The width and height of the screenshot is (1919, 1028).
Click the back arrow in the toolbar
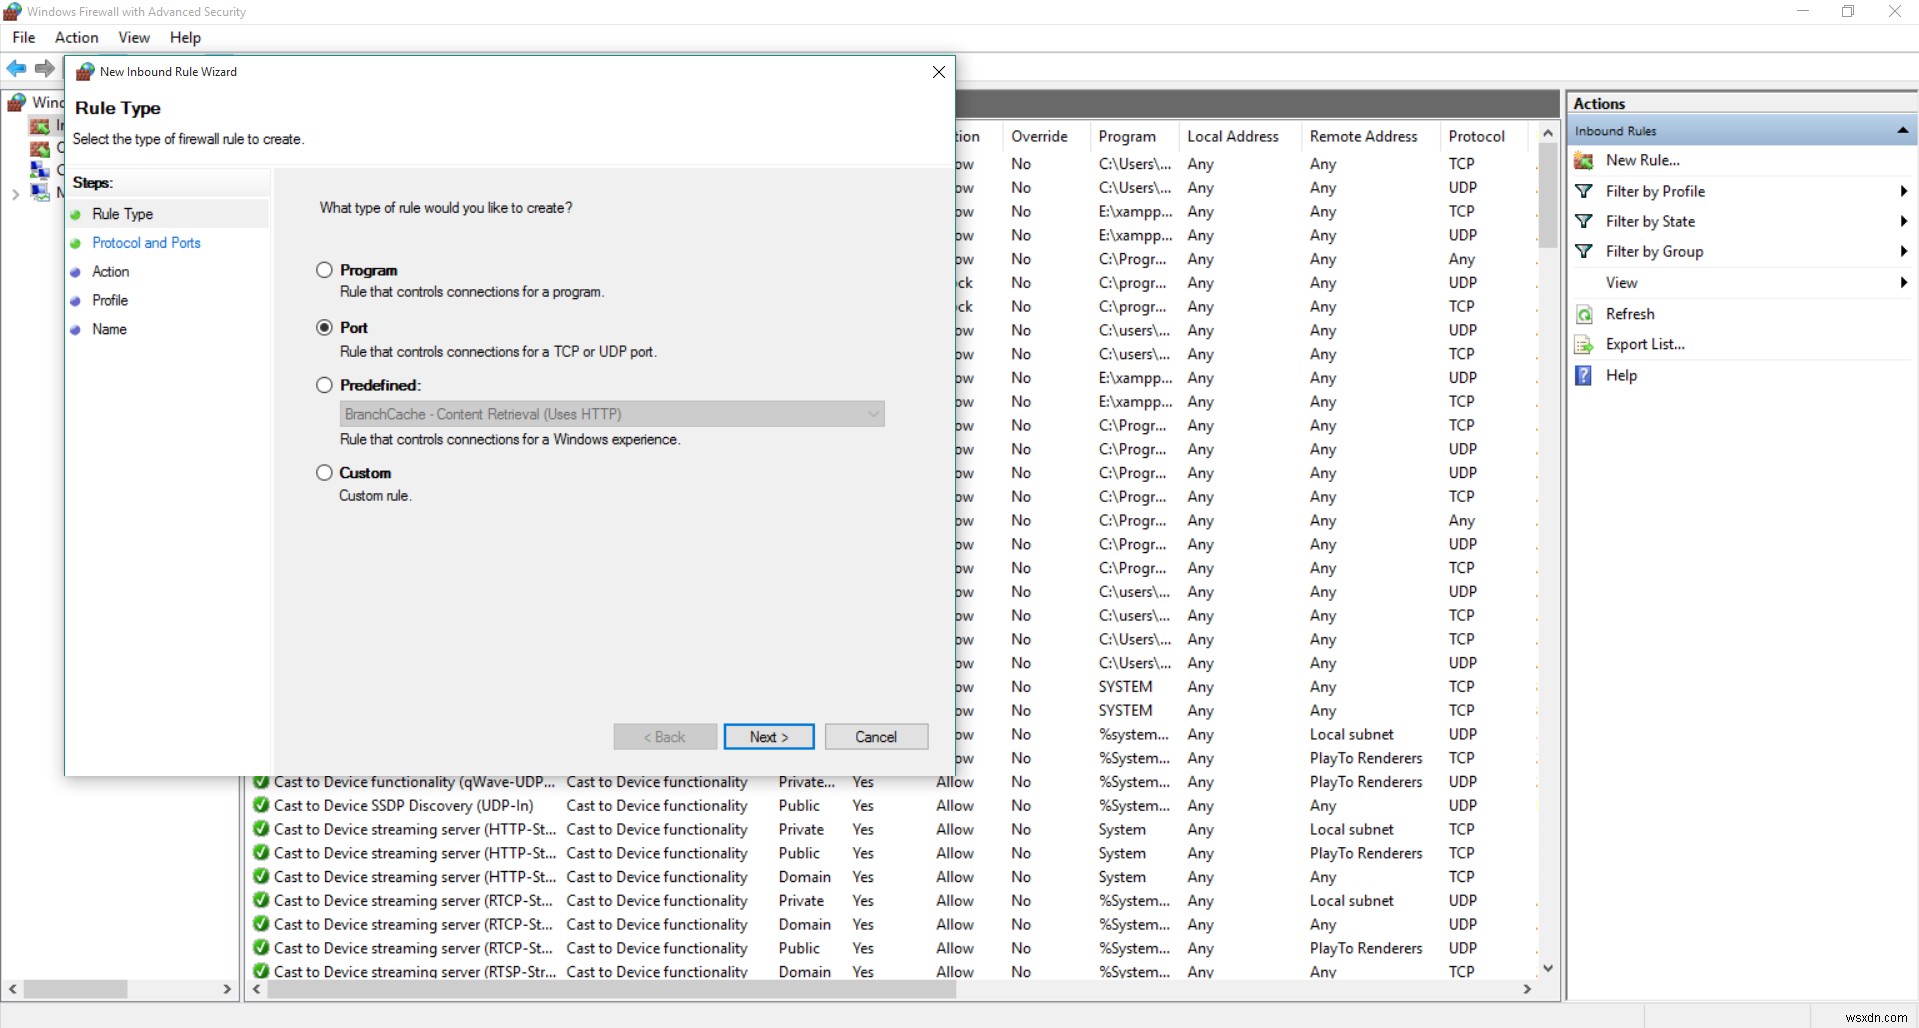click(17, 68)
